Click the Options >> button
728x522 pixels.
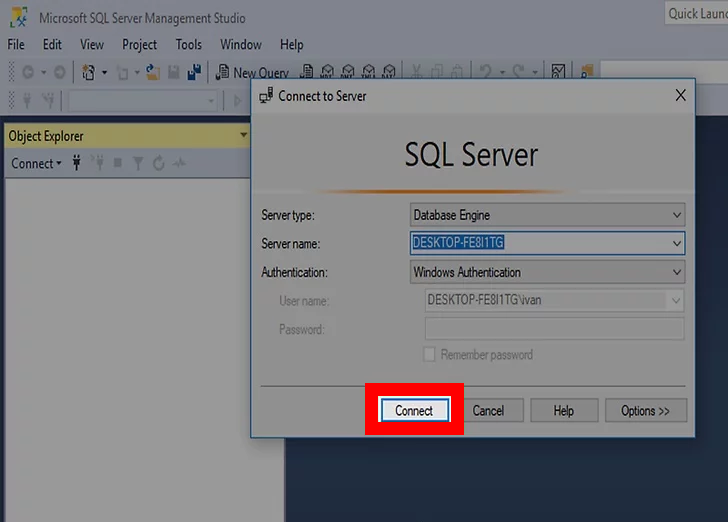coord(646,411)
